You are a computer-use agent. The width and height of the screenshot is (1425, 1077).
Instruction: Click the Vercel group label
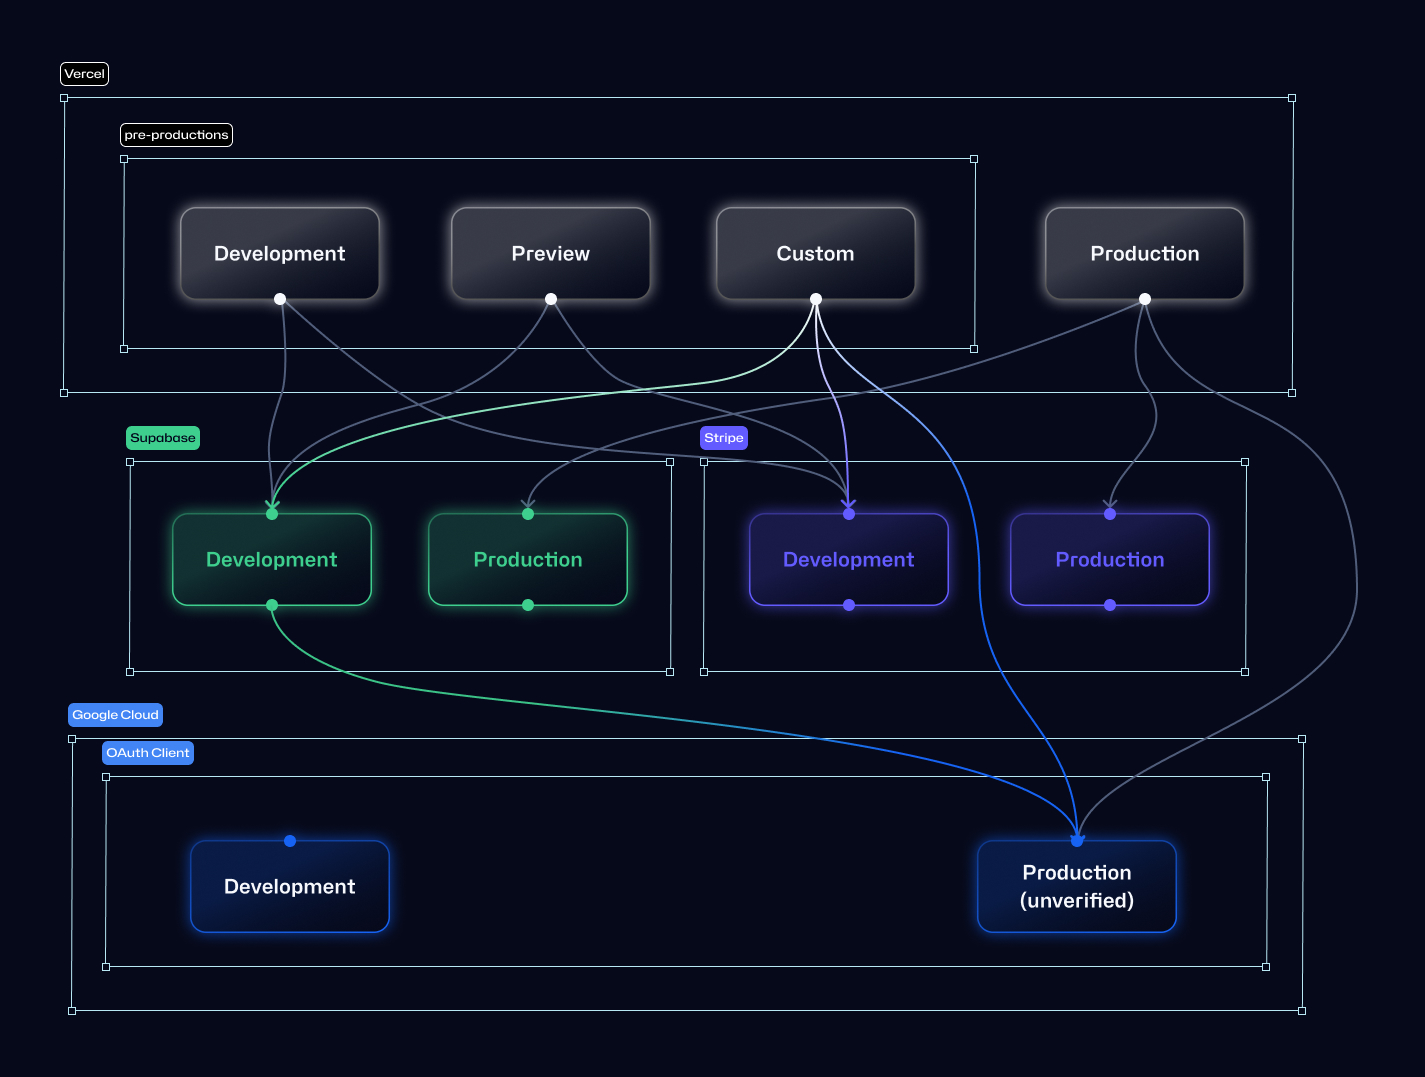click(84, 73)
